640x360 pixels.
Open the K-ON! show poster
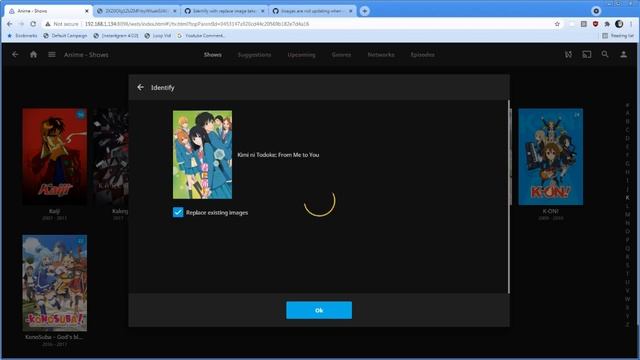click(551, 157)
